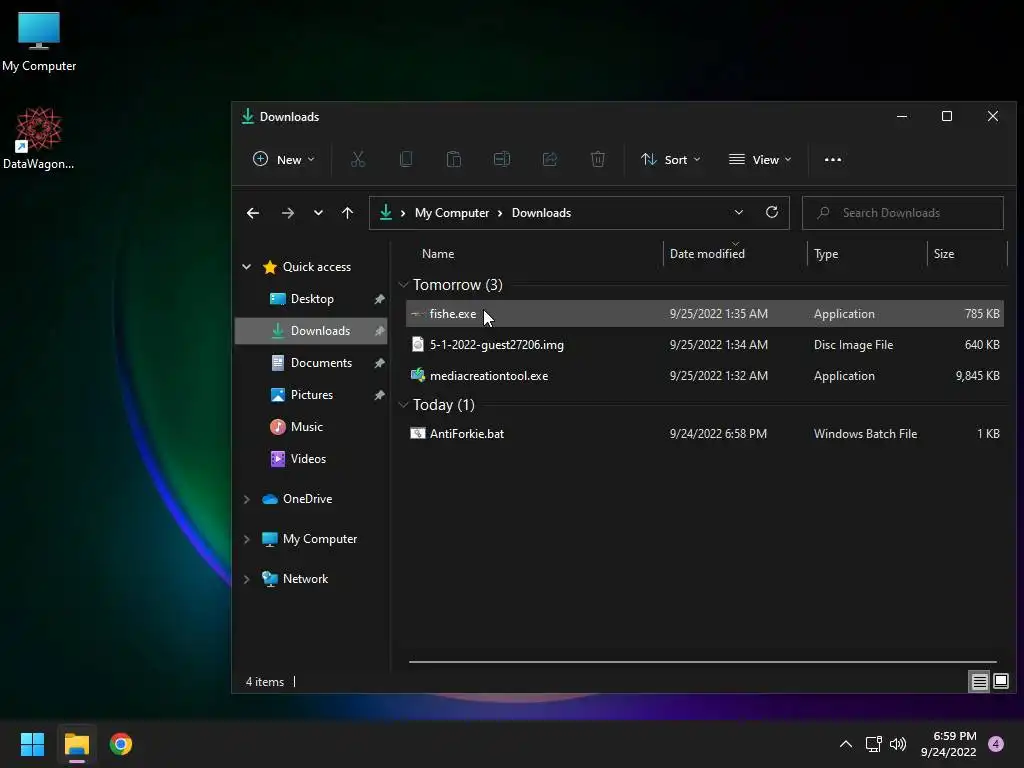This screenshot has height=768, width=1024.
Task: Click the pin icon beside Documents
Action: coord(379,363)
